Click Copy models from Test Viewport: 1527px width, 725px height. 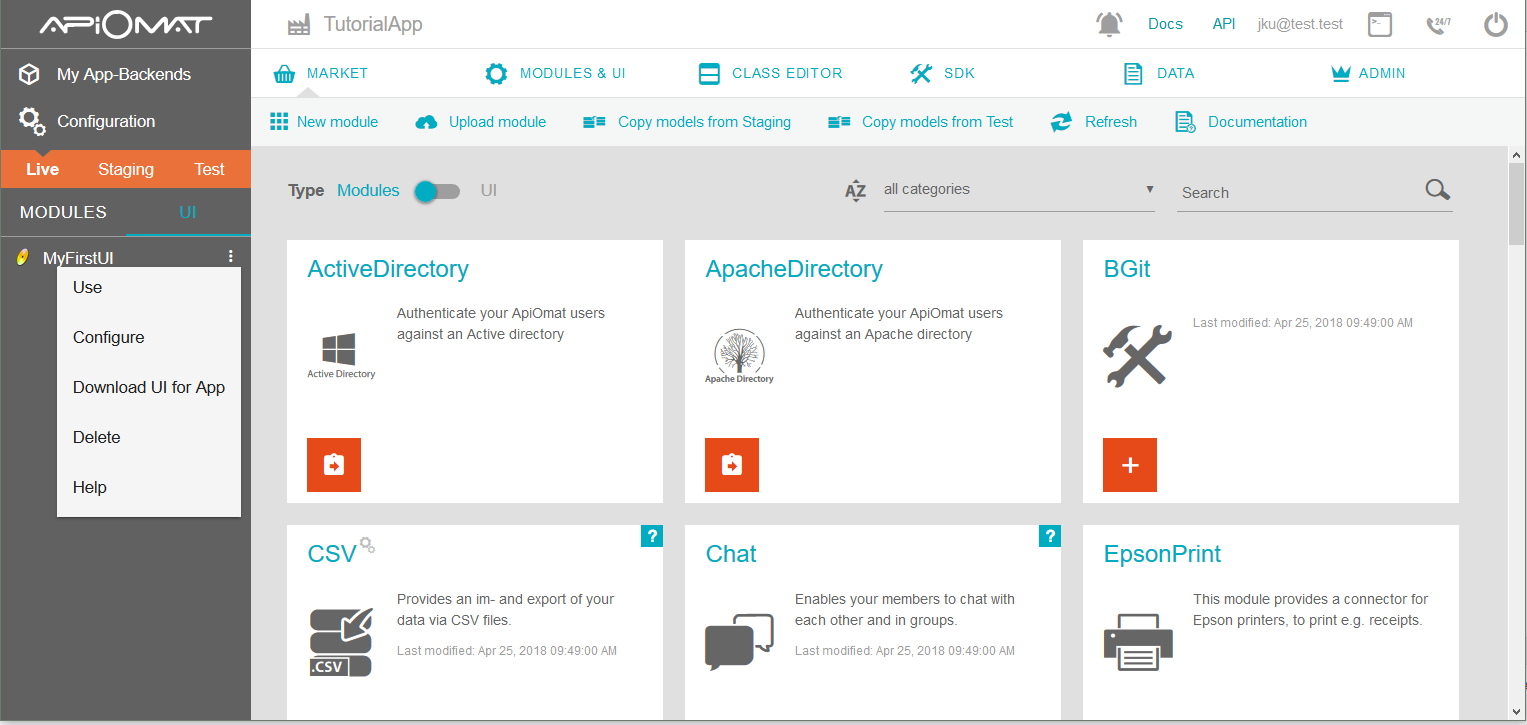pyautogui.click(x=921, y=122)
